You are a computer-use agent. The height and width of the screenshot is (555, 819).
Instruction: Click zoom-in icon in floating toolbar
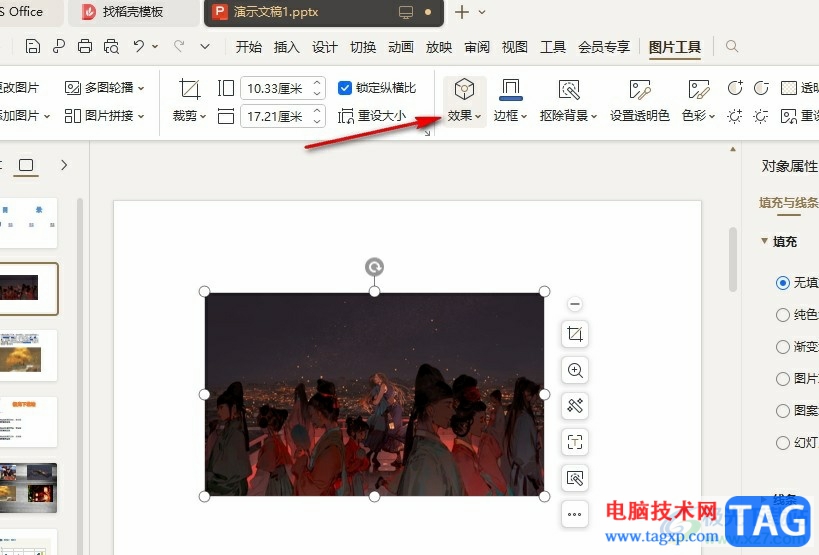575,370
